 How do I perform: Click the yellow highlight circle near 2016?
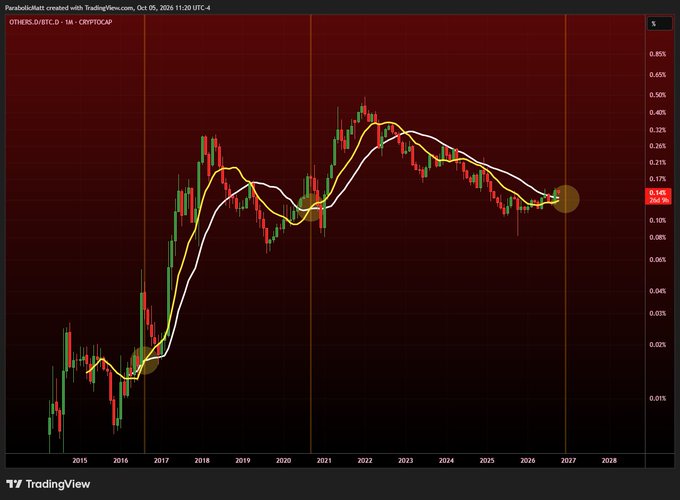[145, 360]
